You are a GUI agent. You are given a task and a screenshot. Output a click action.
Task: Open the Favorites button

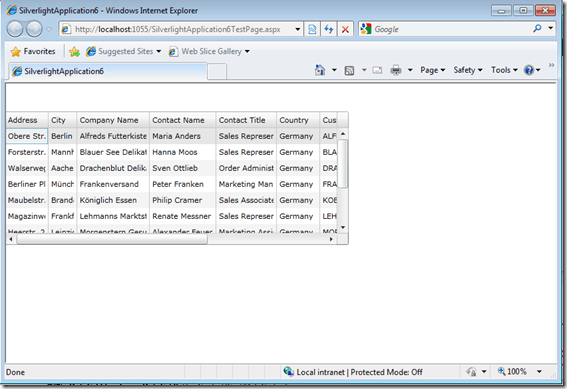click(x=33, y=52)
